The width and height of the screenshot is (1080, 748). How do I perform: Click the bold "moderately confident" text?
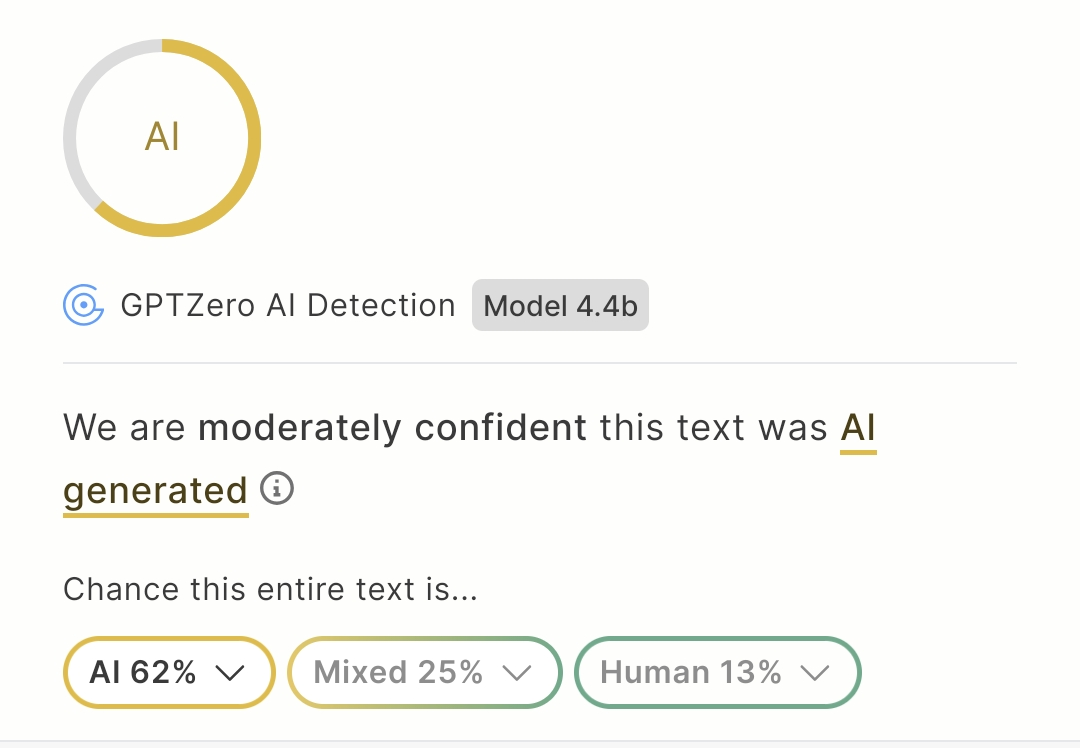pyautogui.click(x=392, y=428)
